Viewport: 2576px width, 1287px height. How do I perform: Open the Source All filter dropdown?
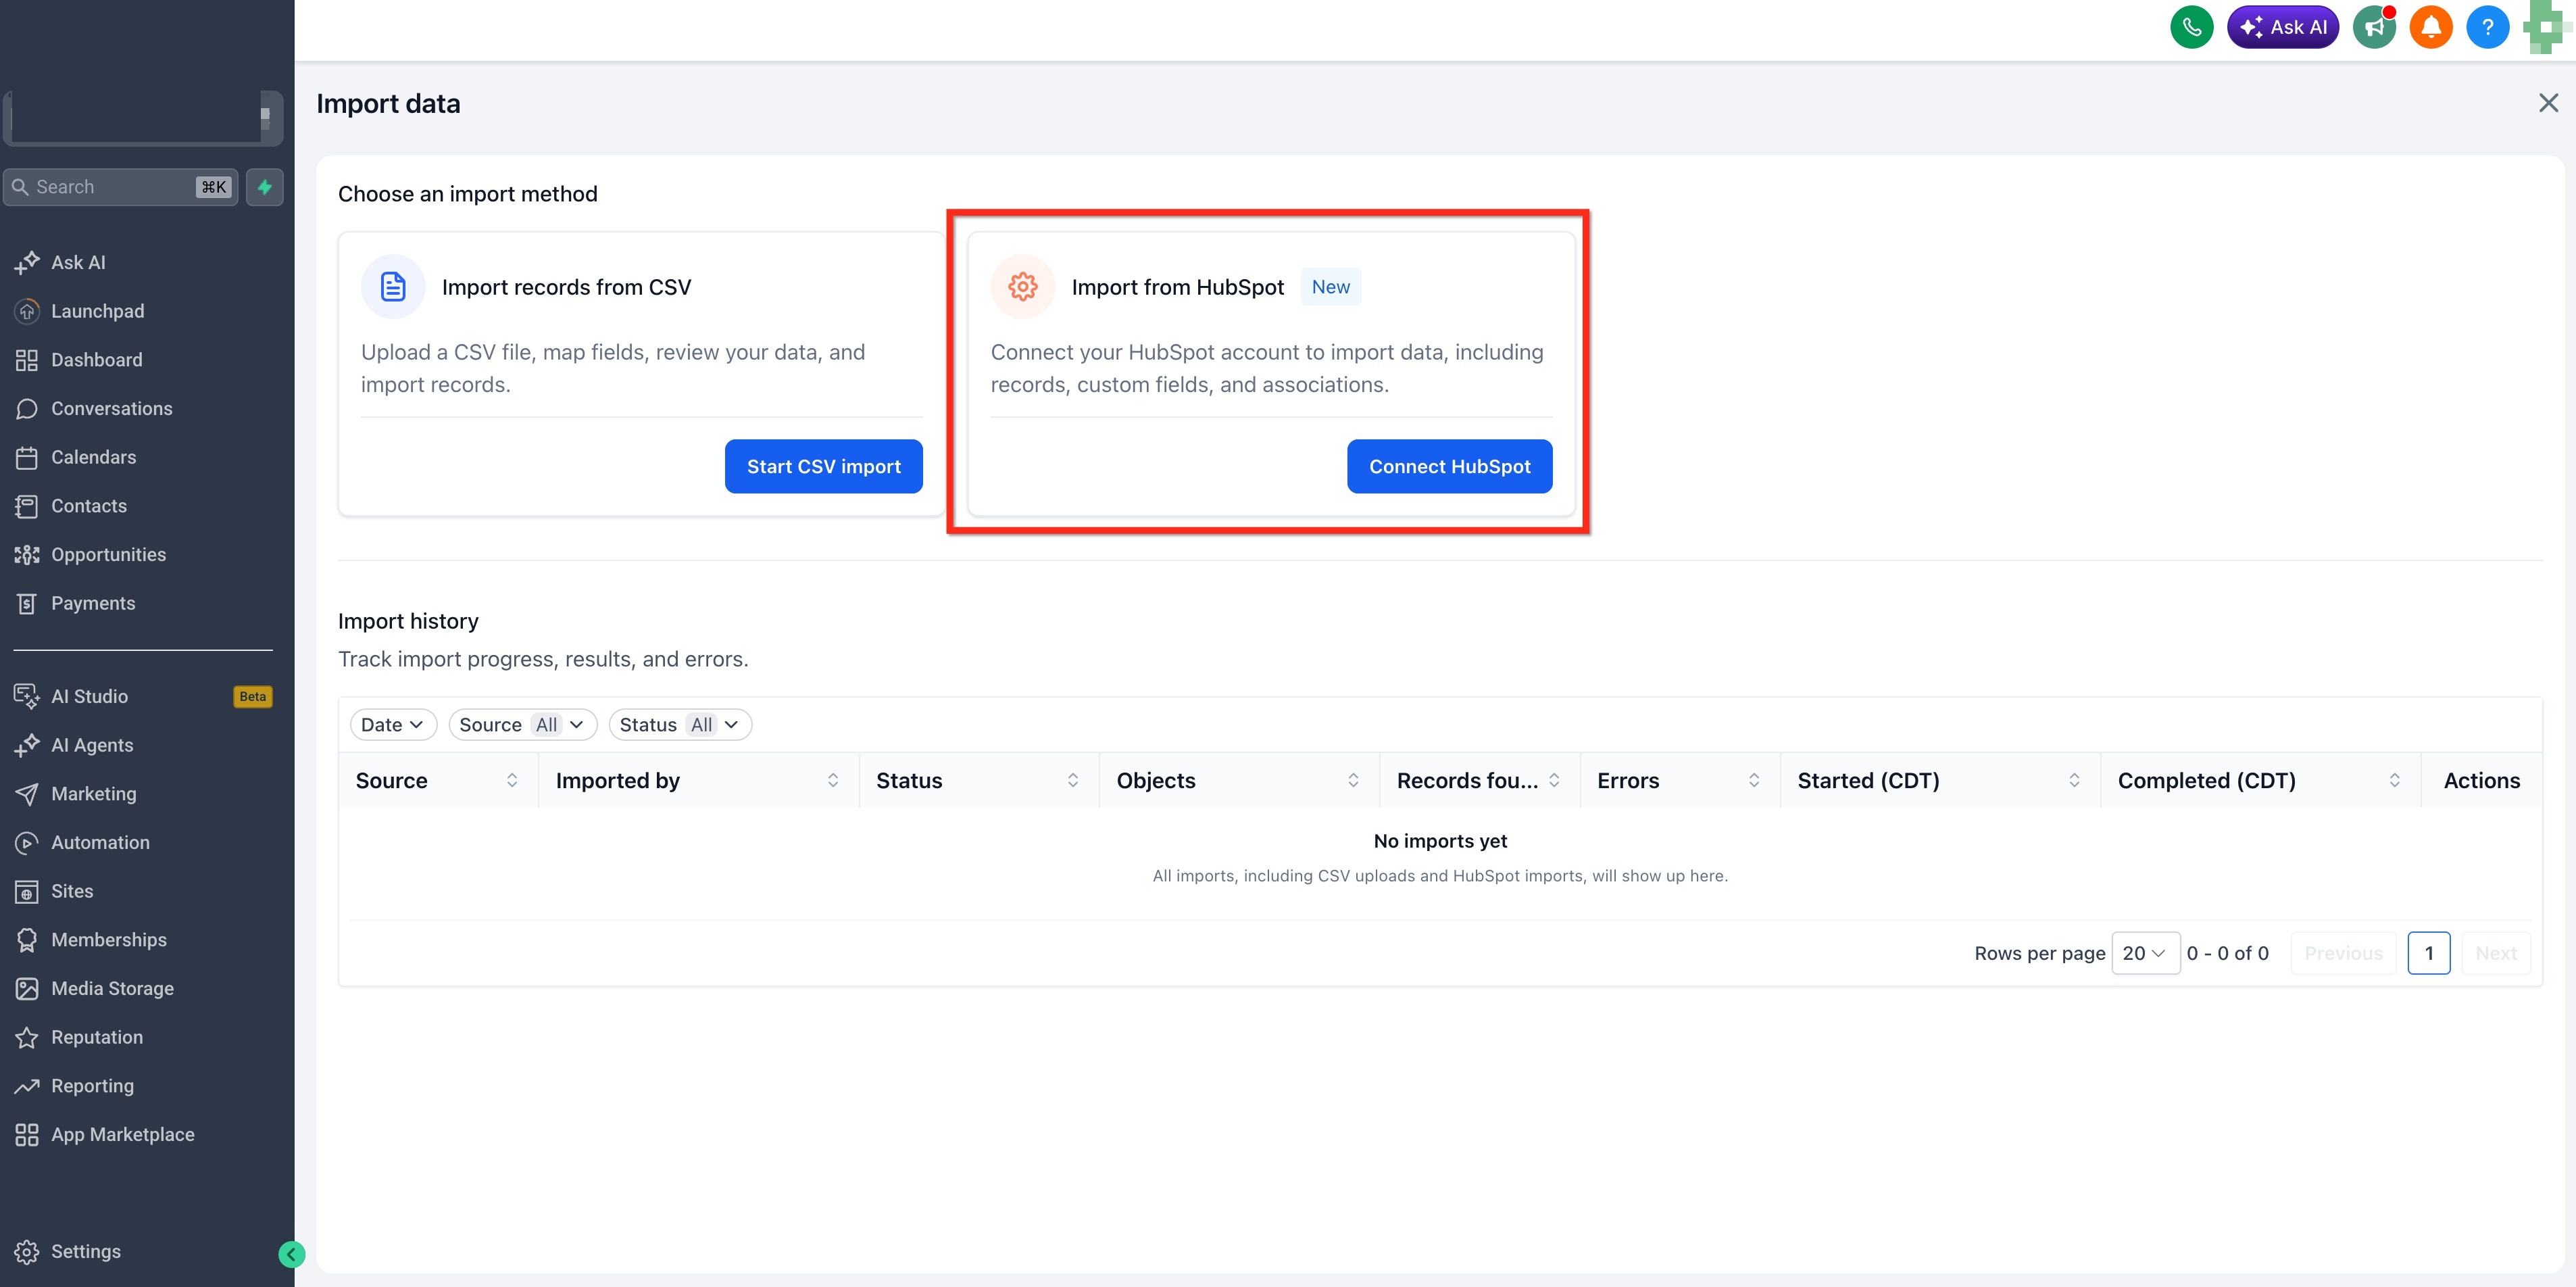tap(522, 725)
